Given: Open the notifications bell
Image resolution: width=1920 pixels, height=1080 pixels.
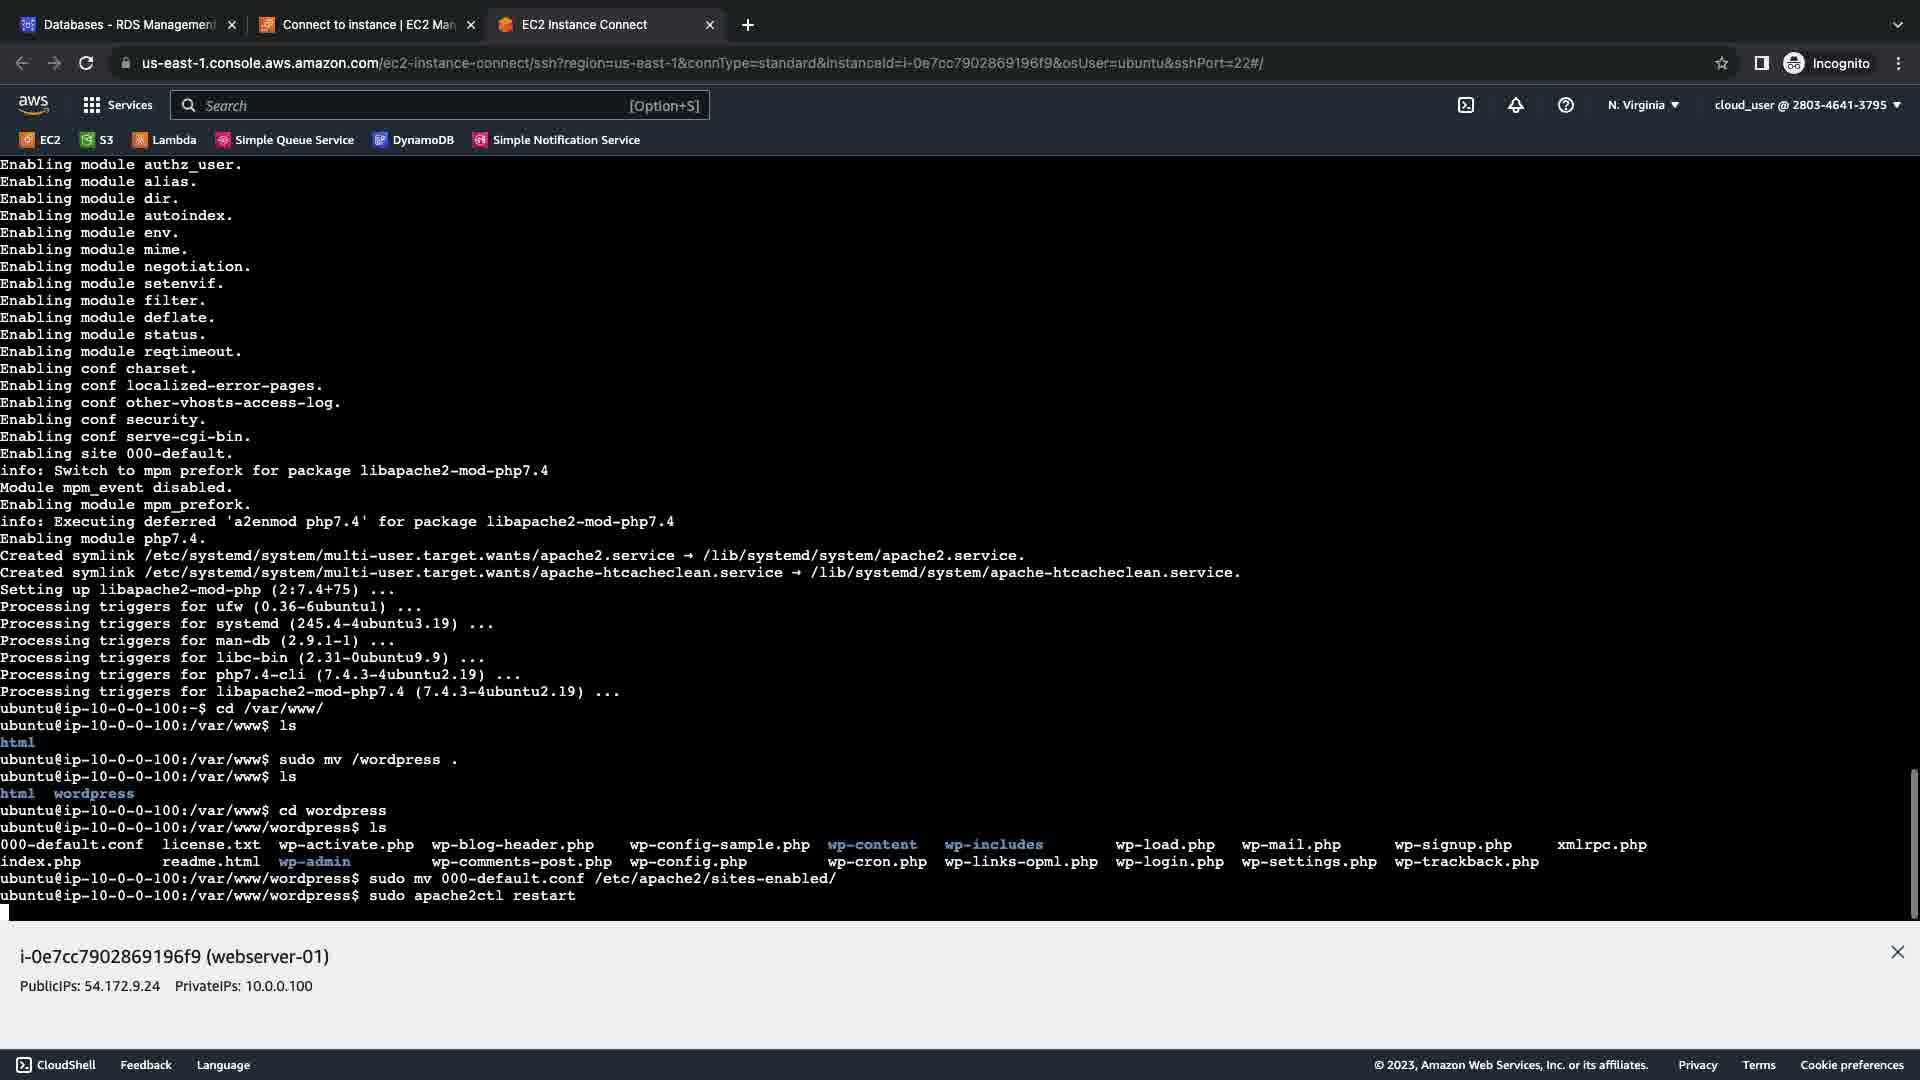Looking at the screenshot, I should [x=1515, y=105].
